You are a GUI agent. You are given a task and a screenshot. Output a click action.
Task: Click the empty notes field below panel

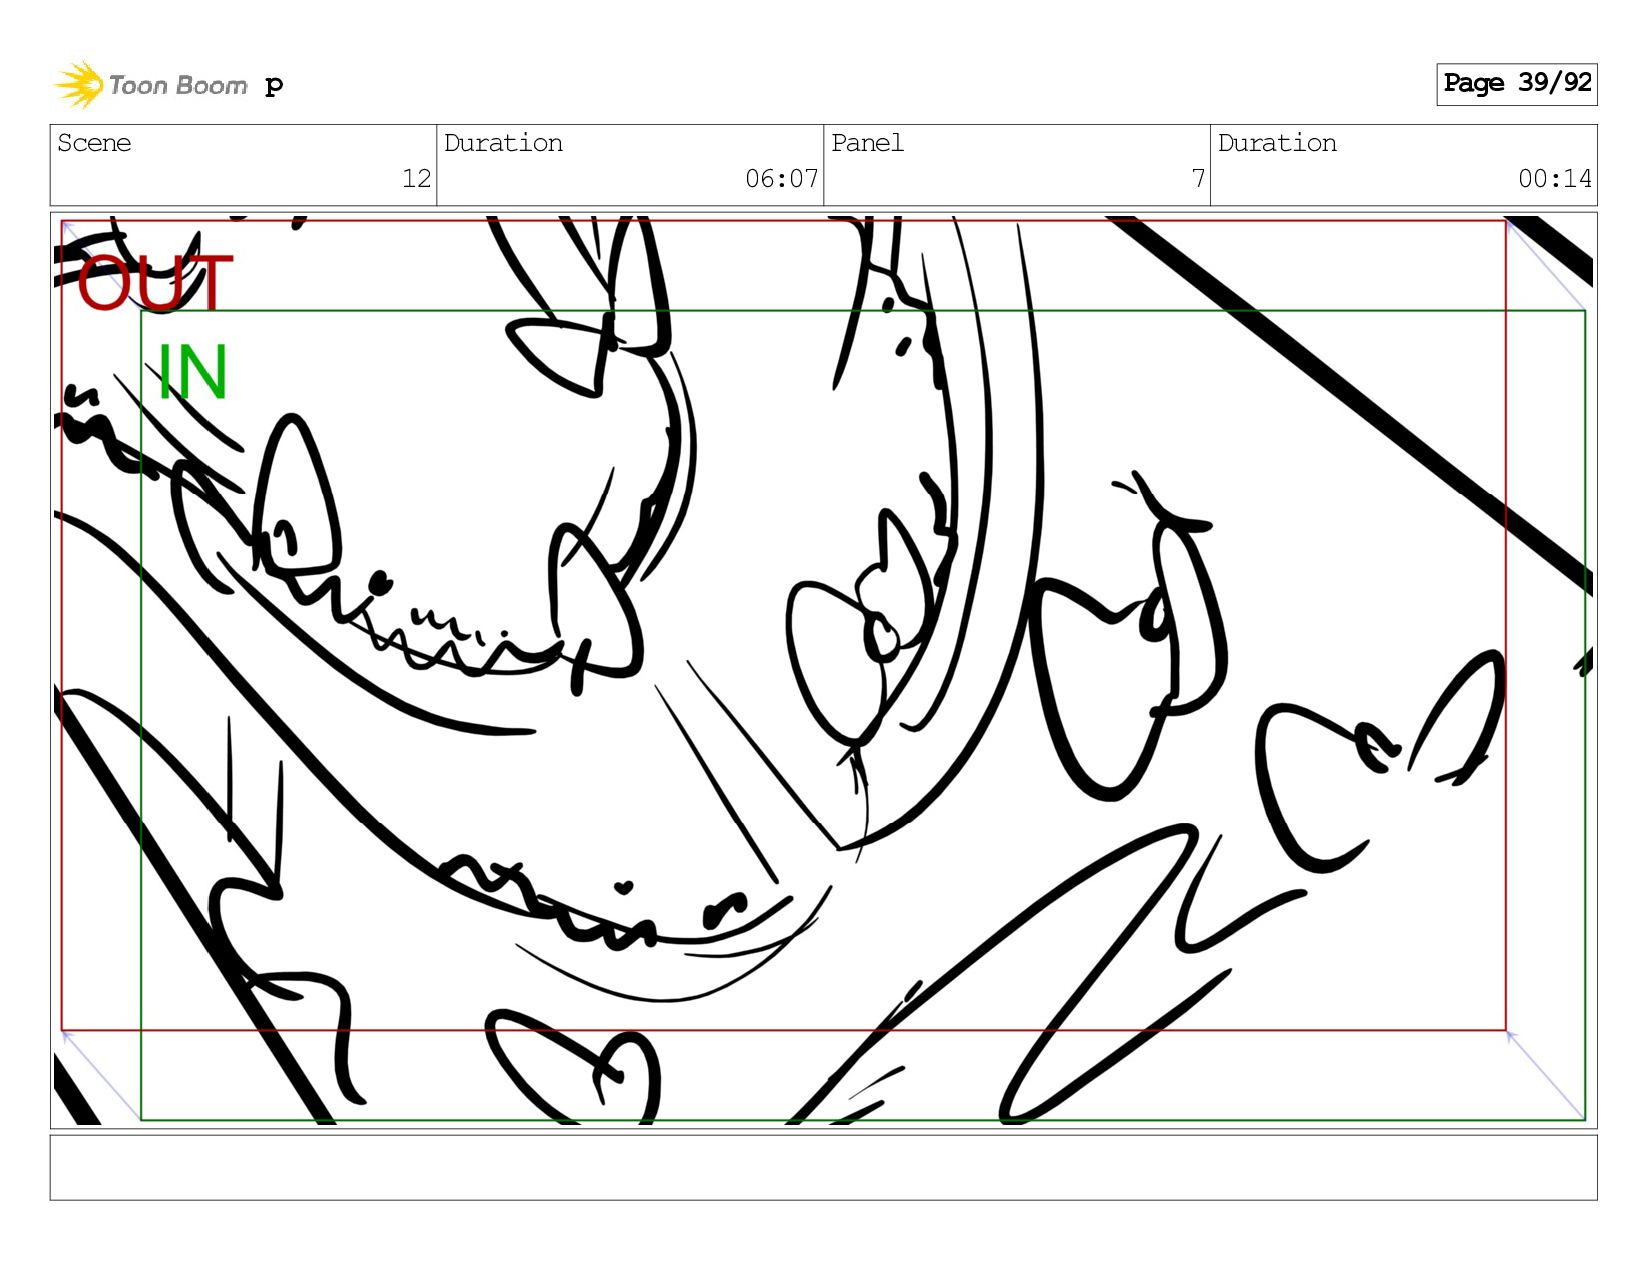823,1167
